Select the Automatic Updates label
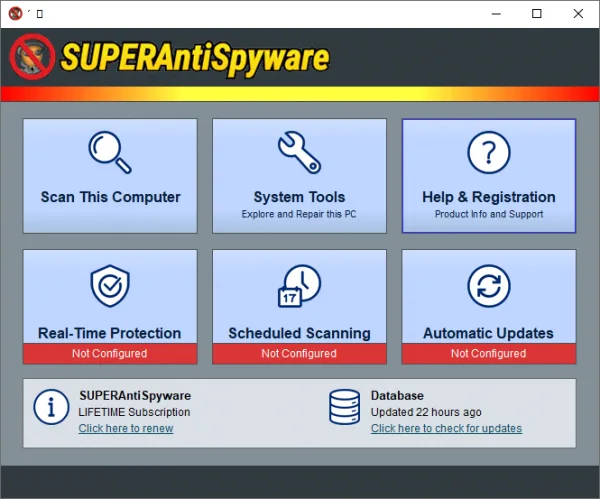600x499 pixels. point(488,333)
